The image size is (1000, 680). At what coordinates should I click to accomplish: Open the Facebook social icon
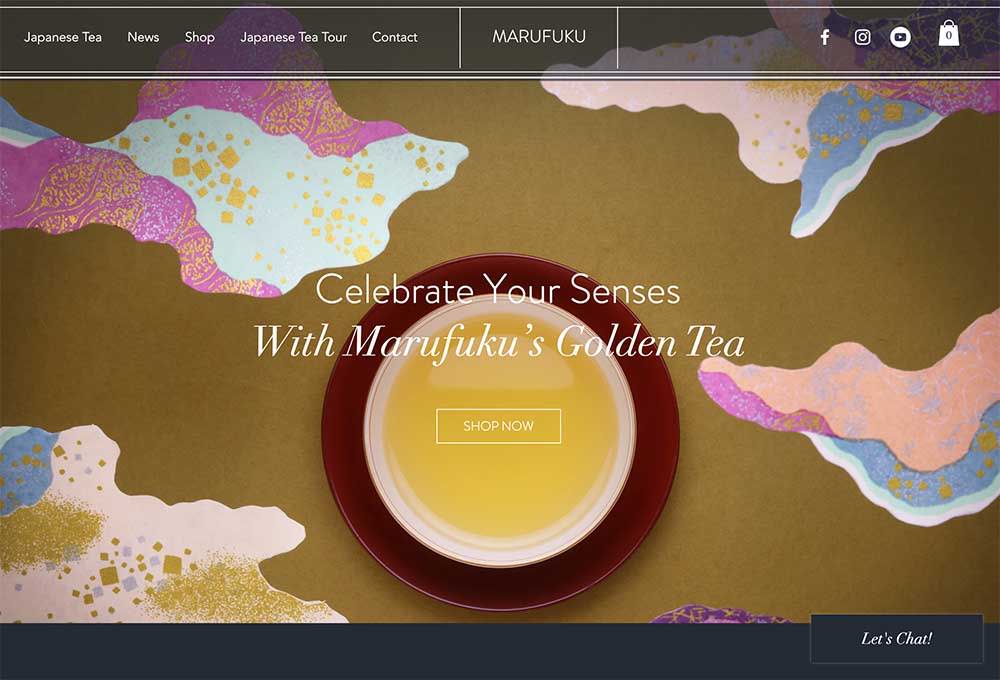point(825,37)
